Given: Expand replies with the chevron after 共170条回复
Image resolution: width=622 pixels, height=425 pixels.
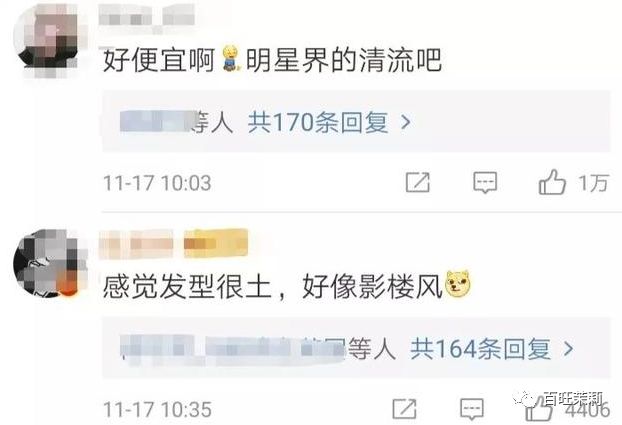Looking at the screenshot, I should [405, 122].
